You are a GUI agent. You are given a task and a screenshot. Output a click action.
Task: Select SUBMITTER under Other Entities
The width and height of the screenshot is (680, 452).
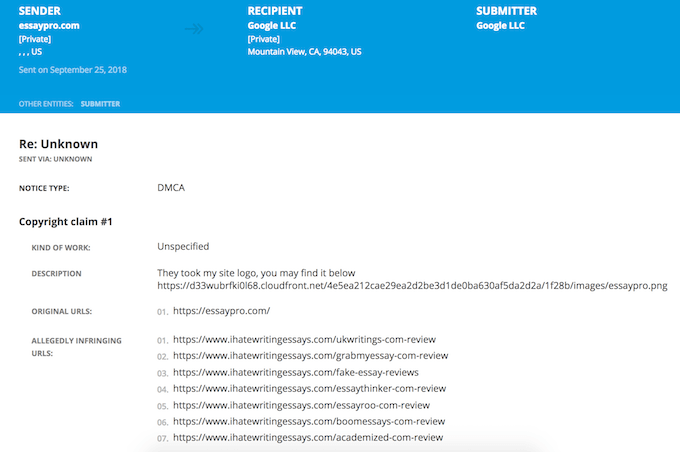(100, 104)
